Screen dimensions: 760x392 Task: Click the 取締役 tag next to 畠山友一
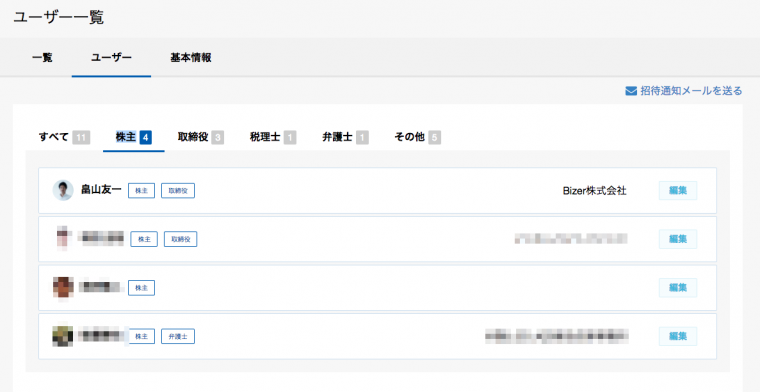click(178, 191)
